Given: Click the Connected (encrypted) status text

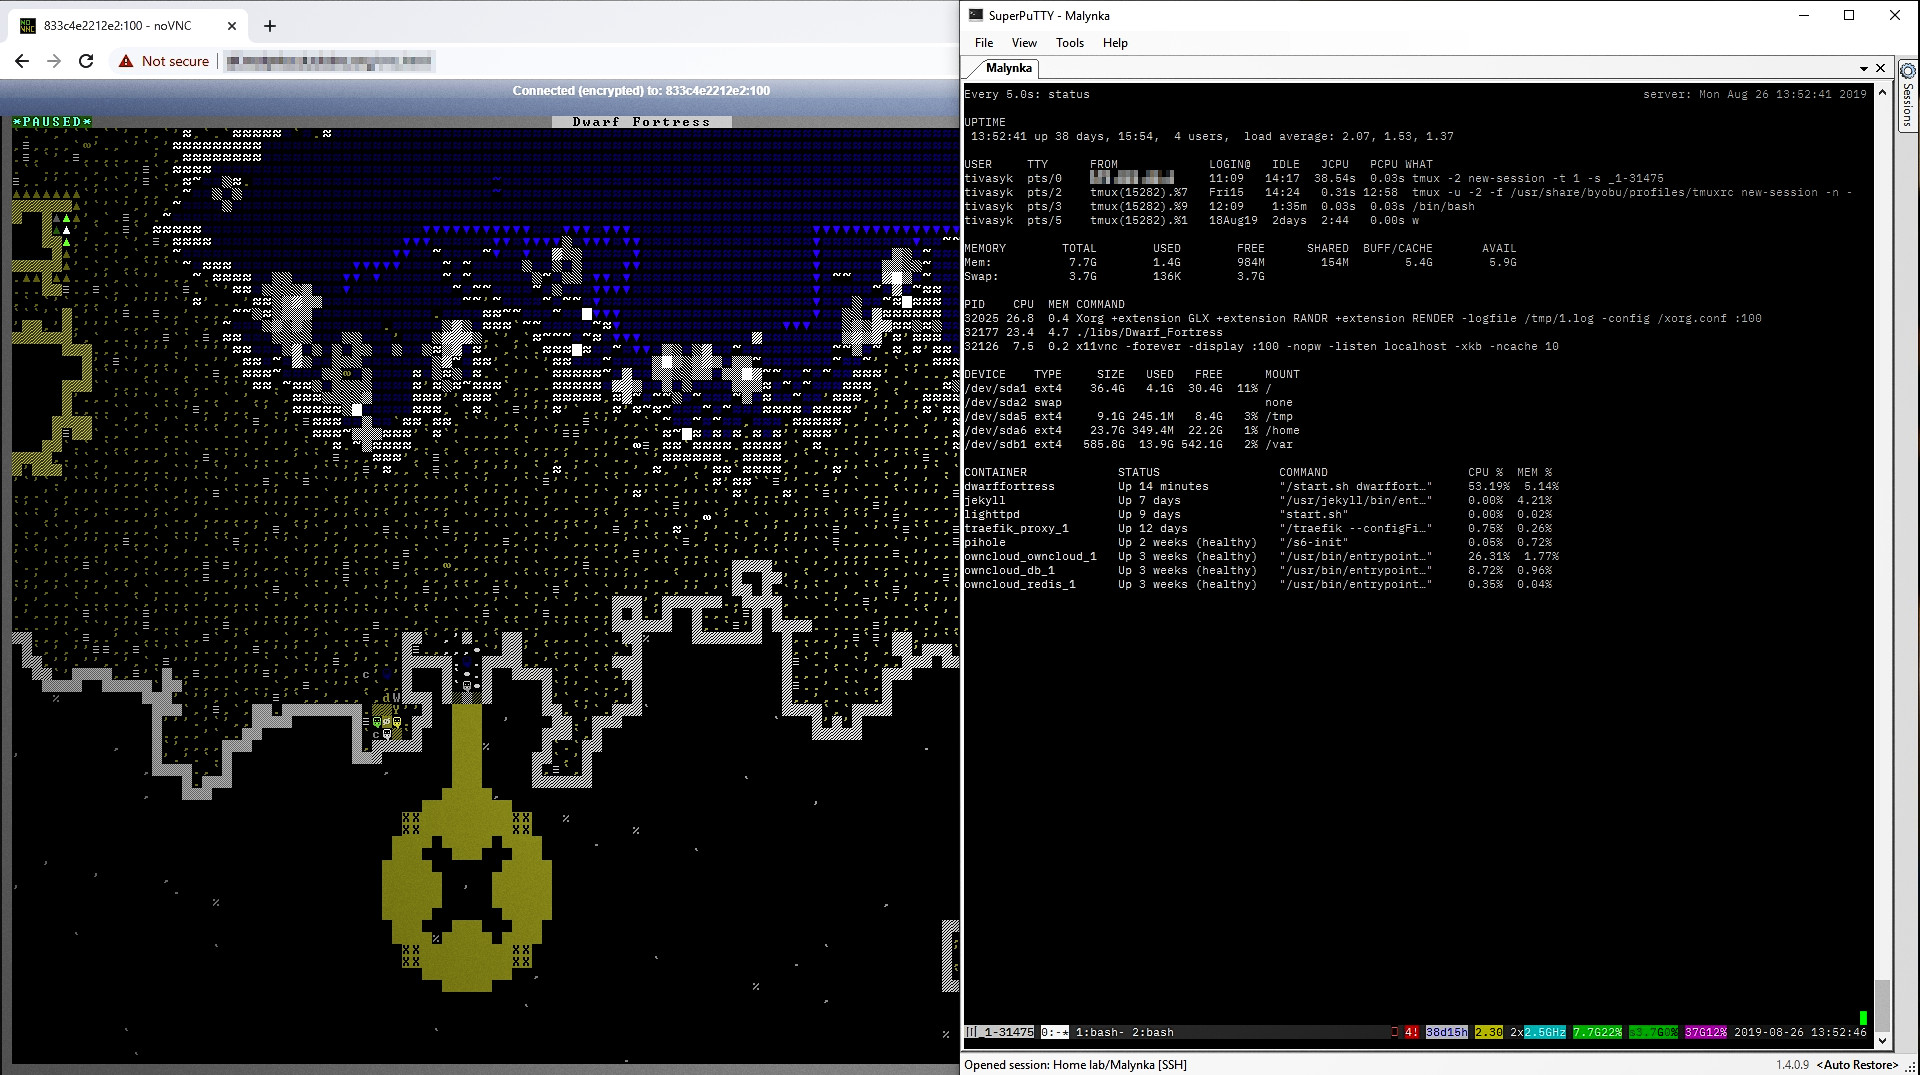Looking at the screenshot, I should pyautogui.click(x=641, y=91).
